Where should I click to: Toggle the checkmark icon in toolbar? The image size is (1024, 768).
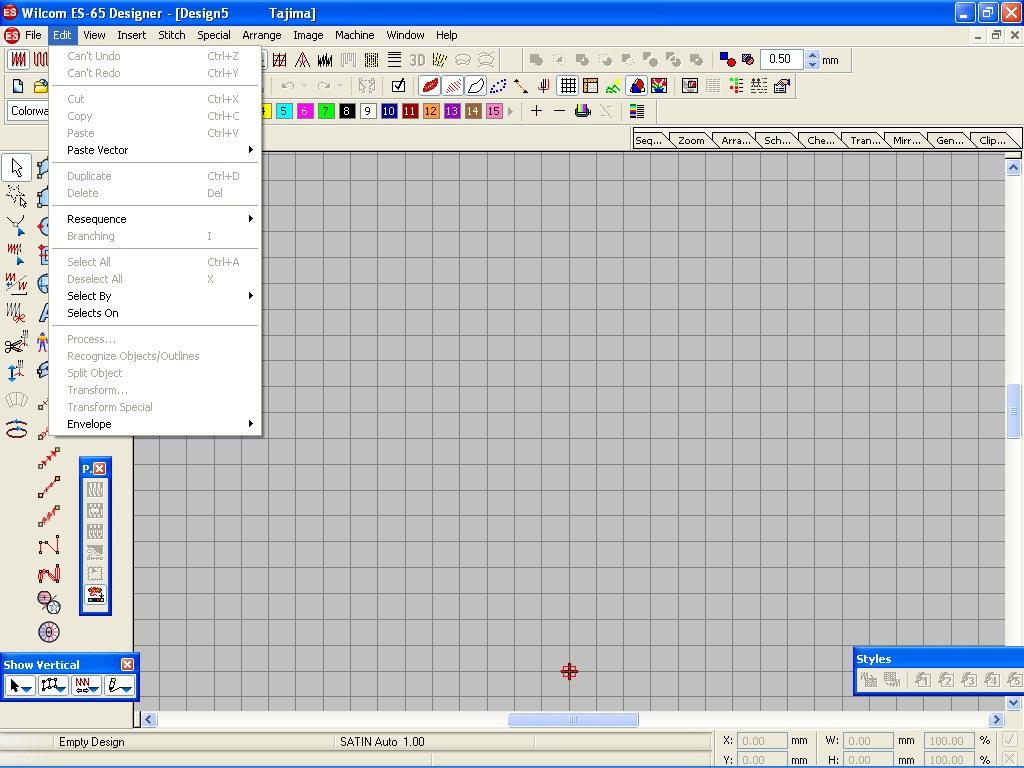(x=399, y=86)
